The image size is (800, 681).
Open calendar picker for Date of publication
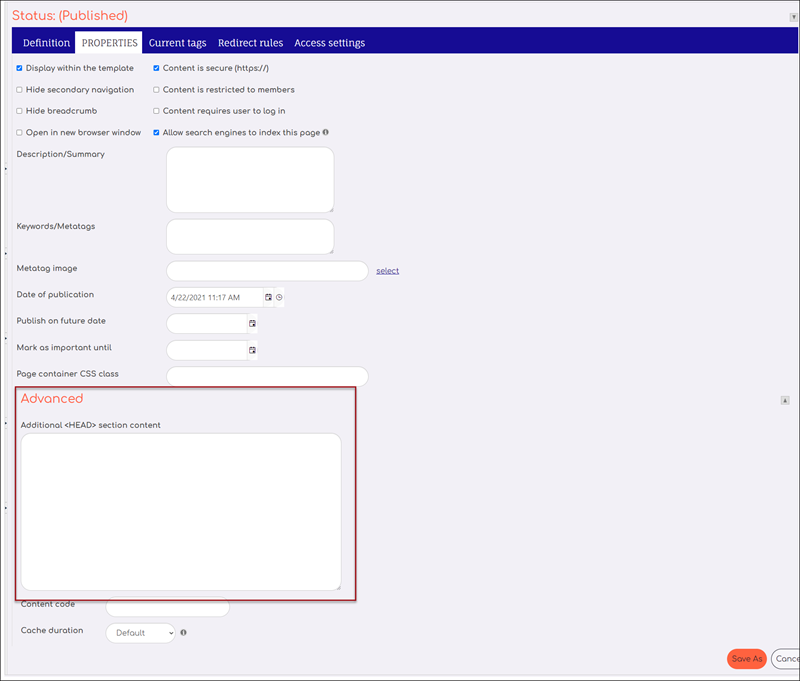[x=268, y=297]
